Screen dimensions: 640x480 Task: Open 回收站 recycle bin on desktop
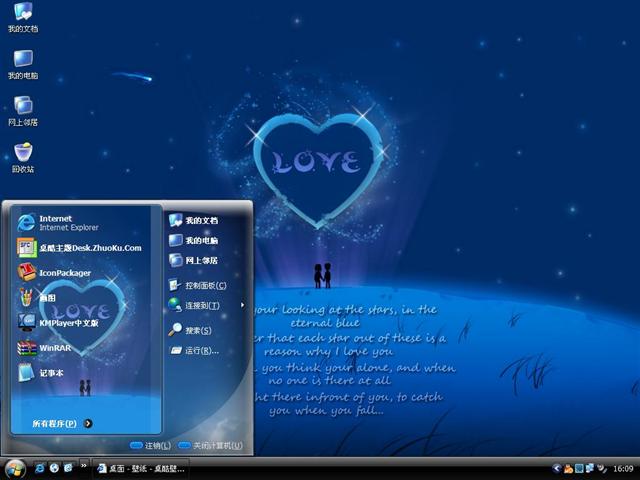click(x=23, y=158)
